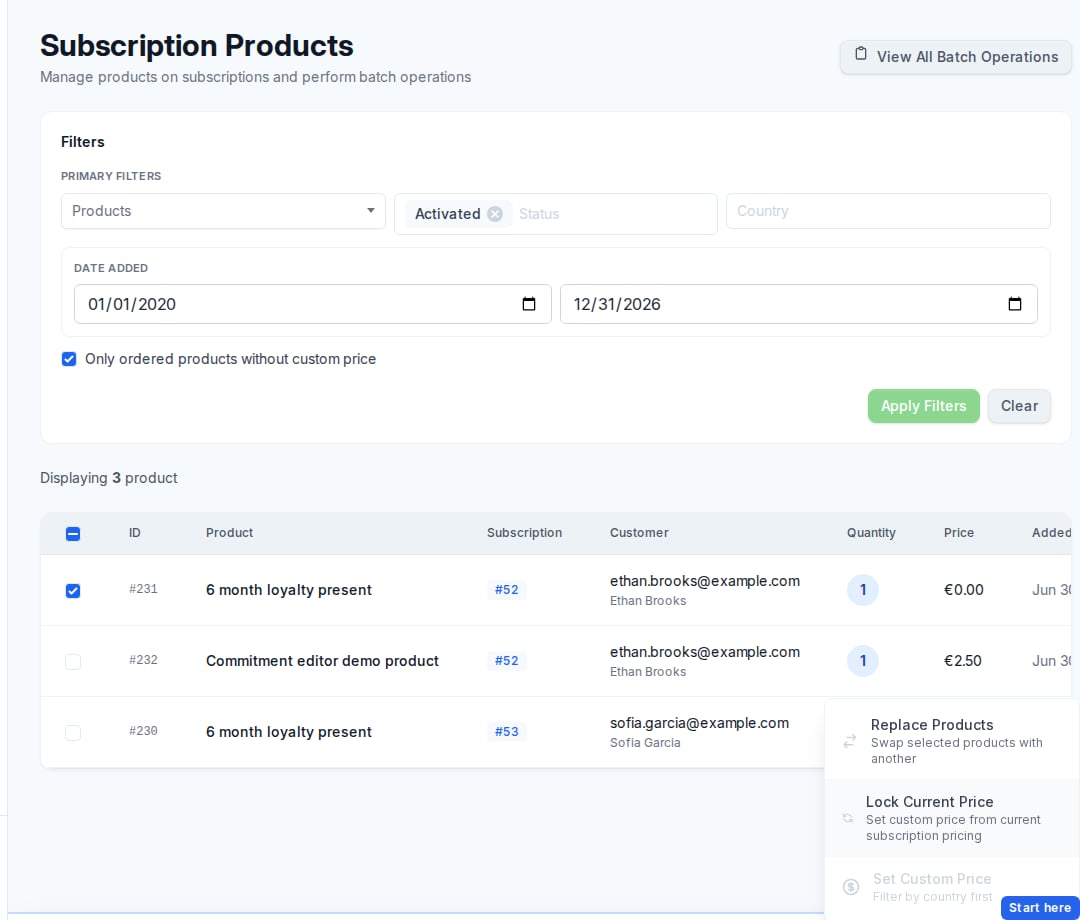Click the ID column header

tap(134, 533)
